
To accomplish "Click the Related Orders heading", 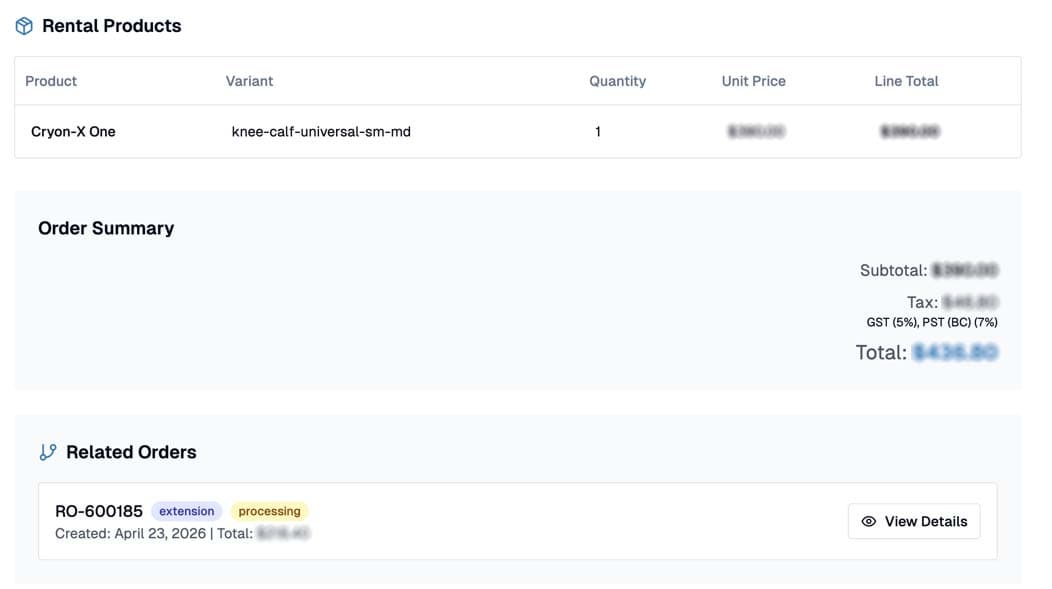I will 132,452.
